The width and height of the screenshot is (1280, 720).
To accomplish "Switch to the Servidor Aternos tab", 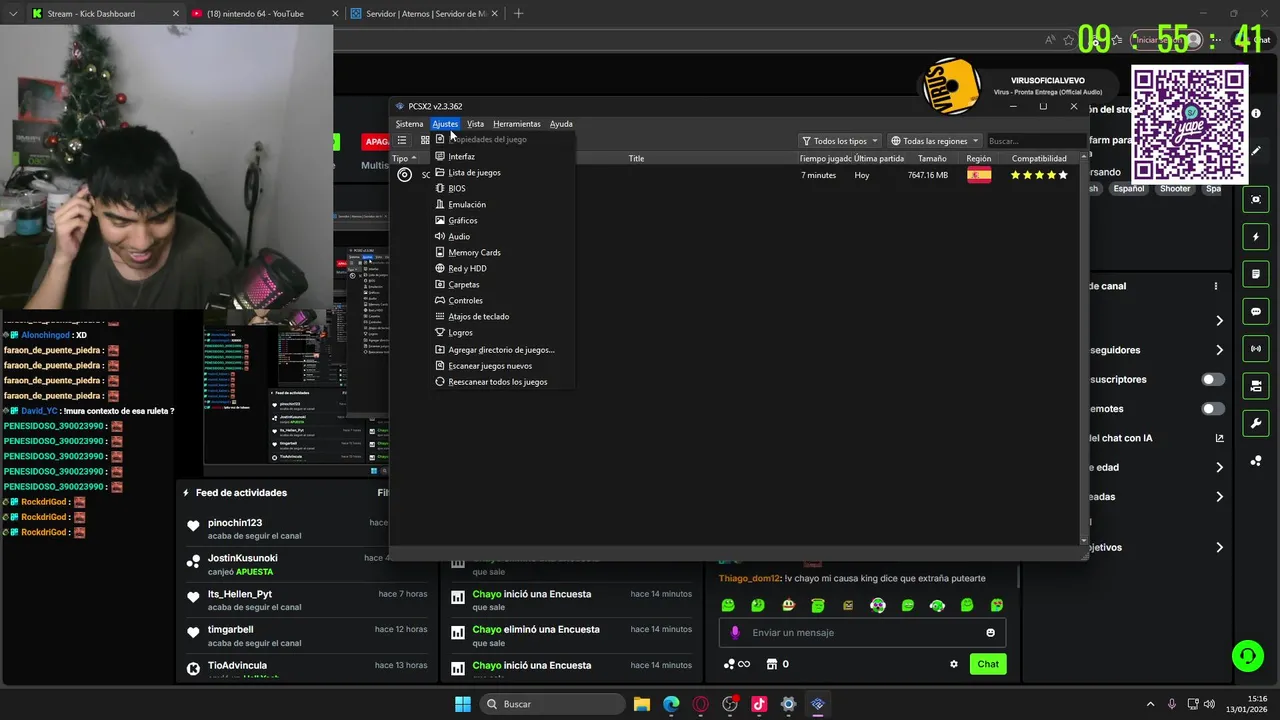I will tap(425, 14).
